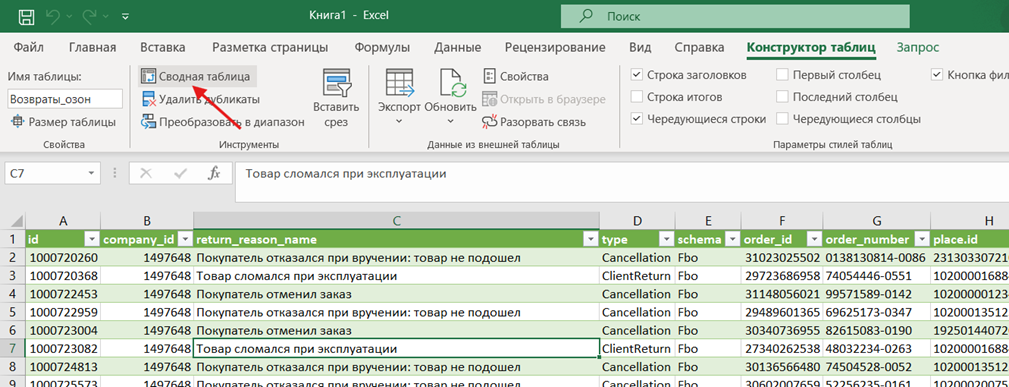The image size is (1009, 387).
Task: Open filter dropdown for type column
Action: (667, 240)
